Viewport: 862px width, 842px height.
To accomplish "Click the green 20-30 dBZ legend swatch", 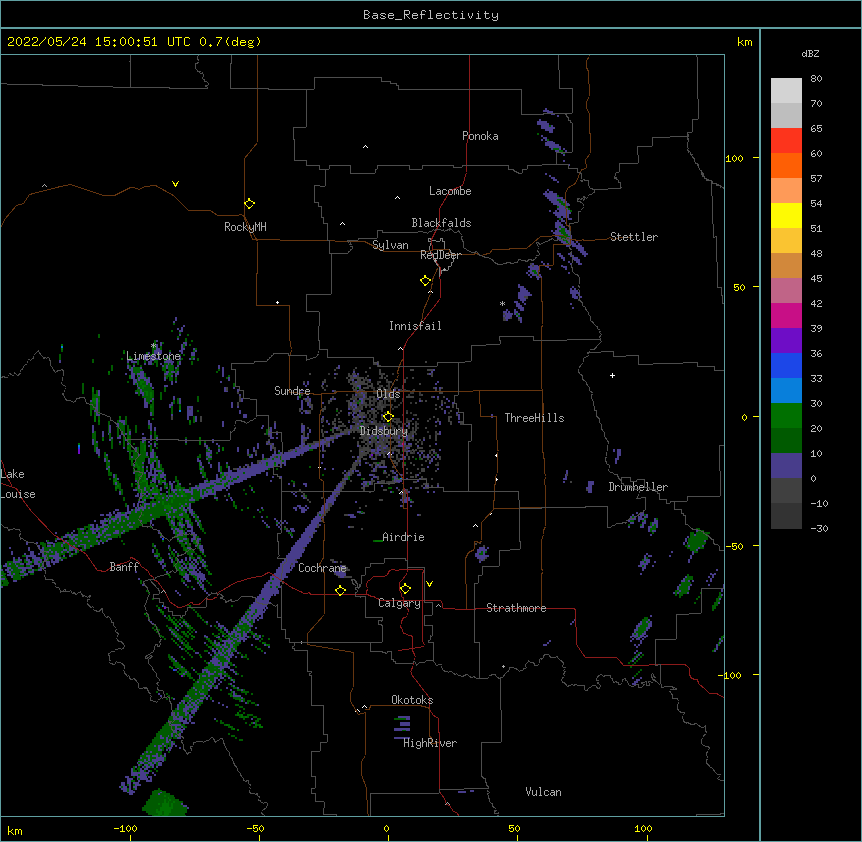I will (786, 416).
